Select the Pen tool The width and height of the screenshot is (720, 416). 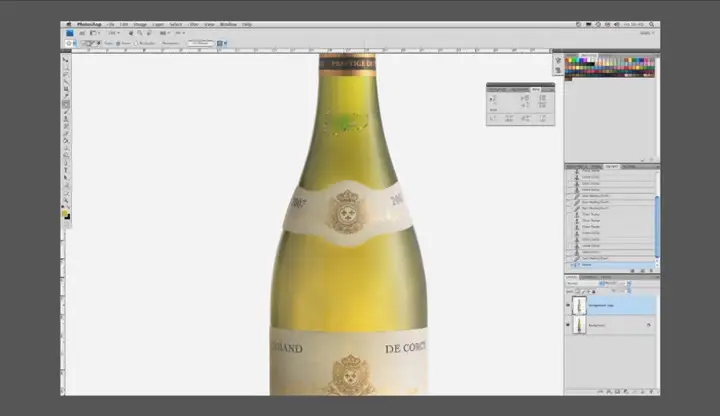66,163
